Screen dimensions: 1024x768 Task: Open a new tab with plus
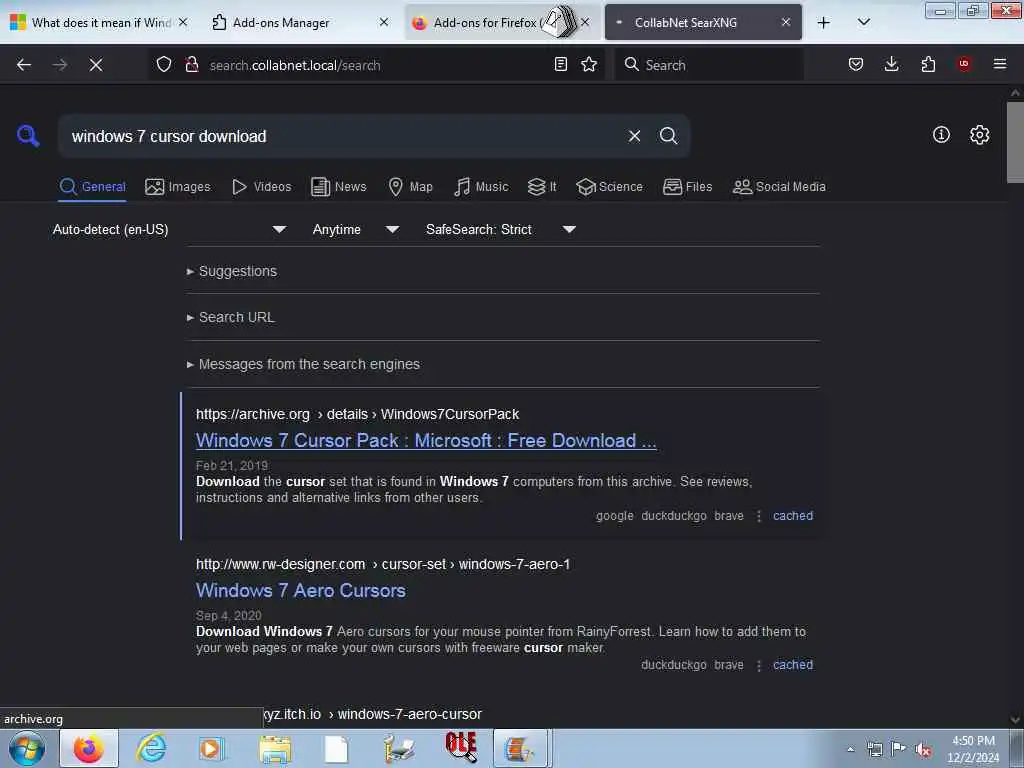(x=824, y=22)
